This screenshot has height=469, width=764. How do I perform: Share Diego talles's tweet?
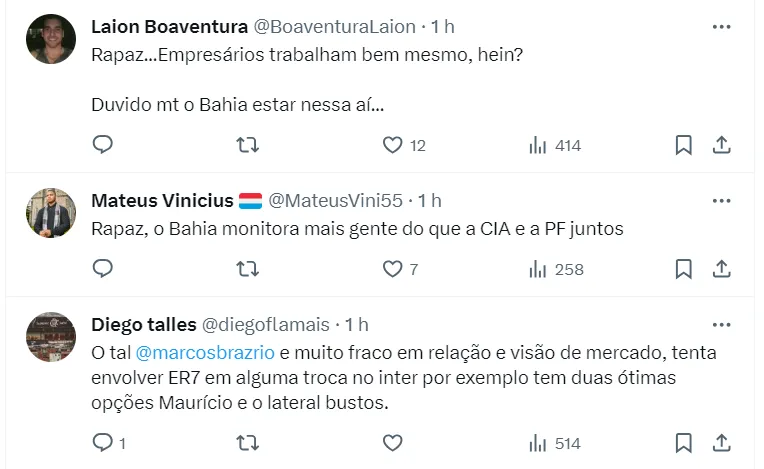tap(720, 442)
